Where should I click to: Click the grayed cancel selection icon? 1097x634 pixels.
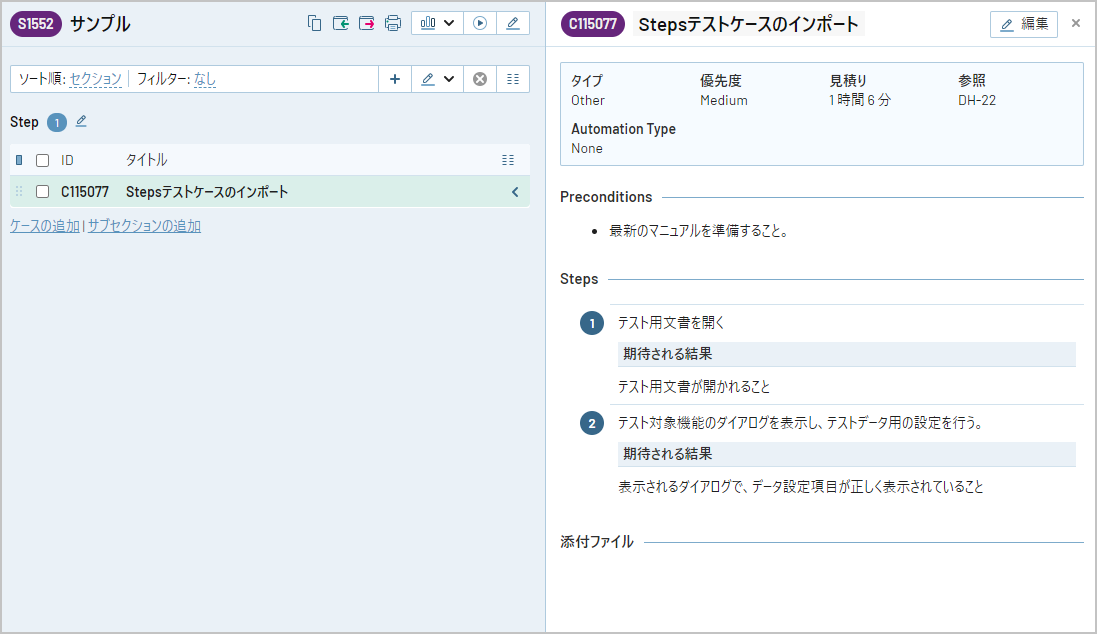tap(479, 78)
